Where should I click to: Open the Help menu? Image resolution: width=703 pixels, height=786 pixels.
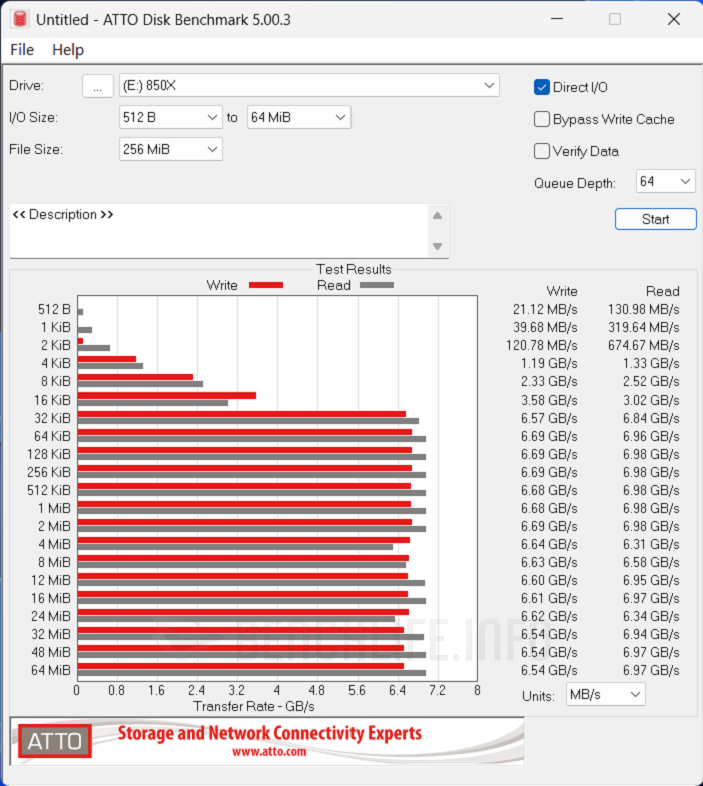click(68, 50)
